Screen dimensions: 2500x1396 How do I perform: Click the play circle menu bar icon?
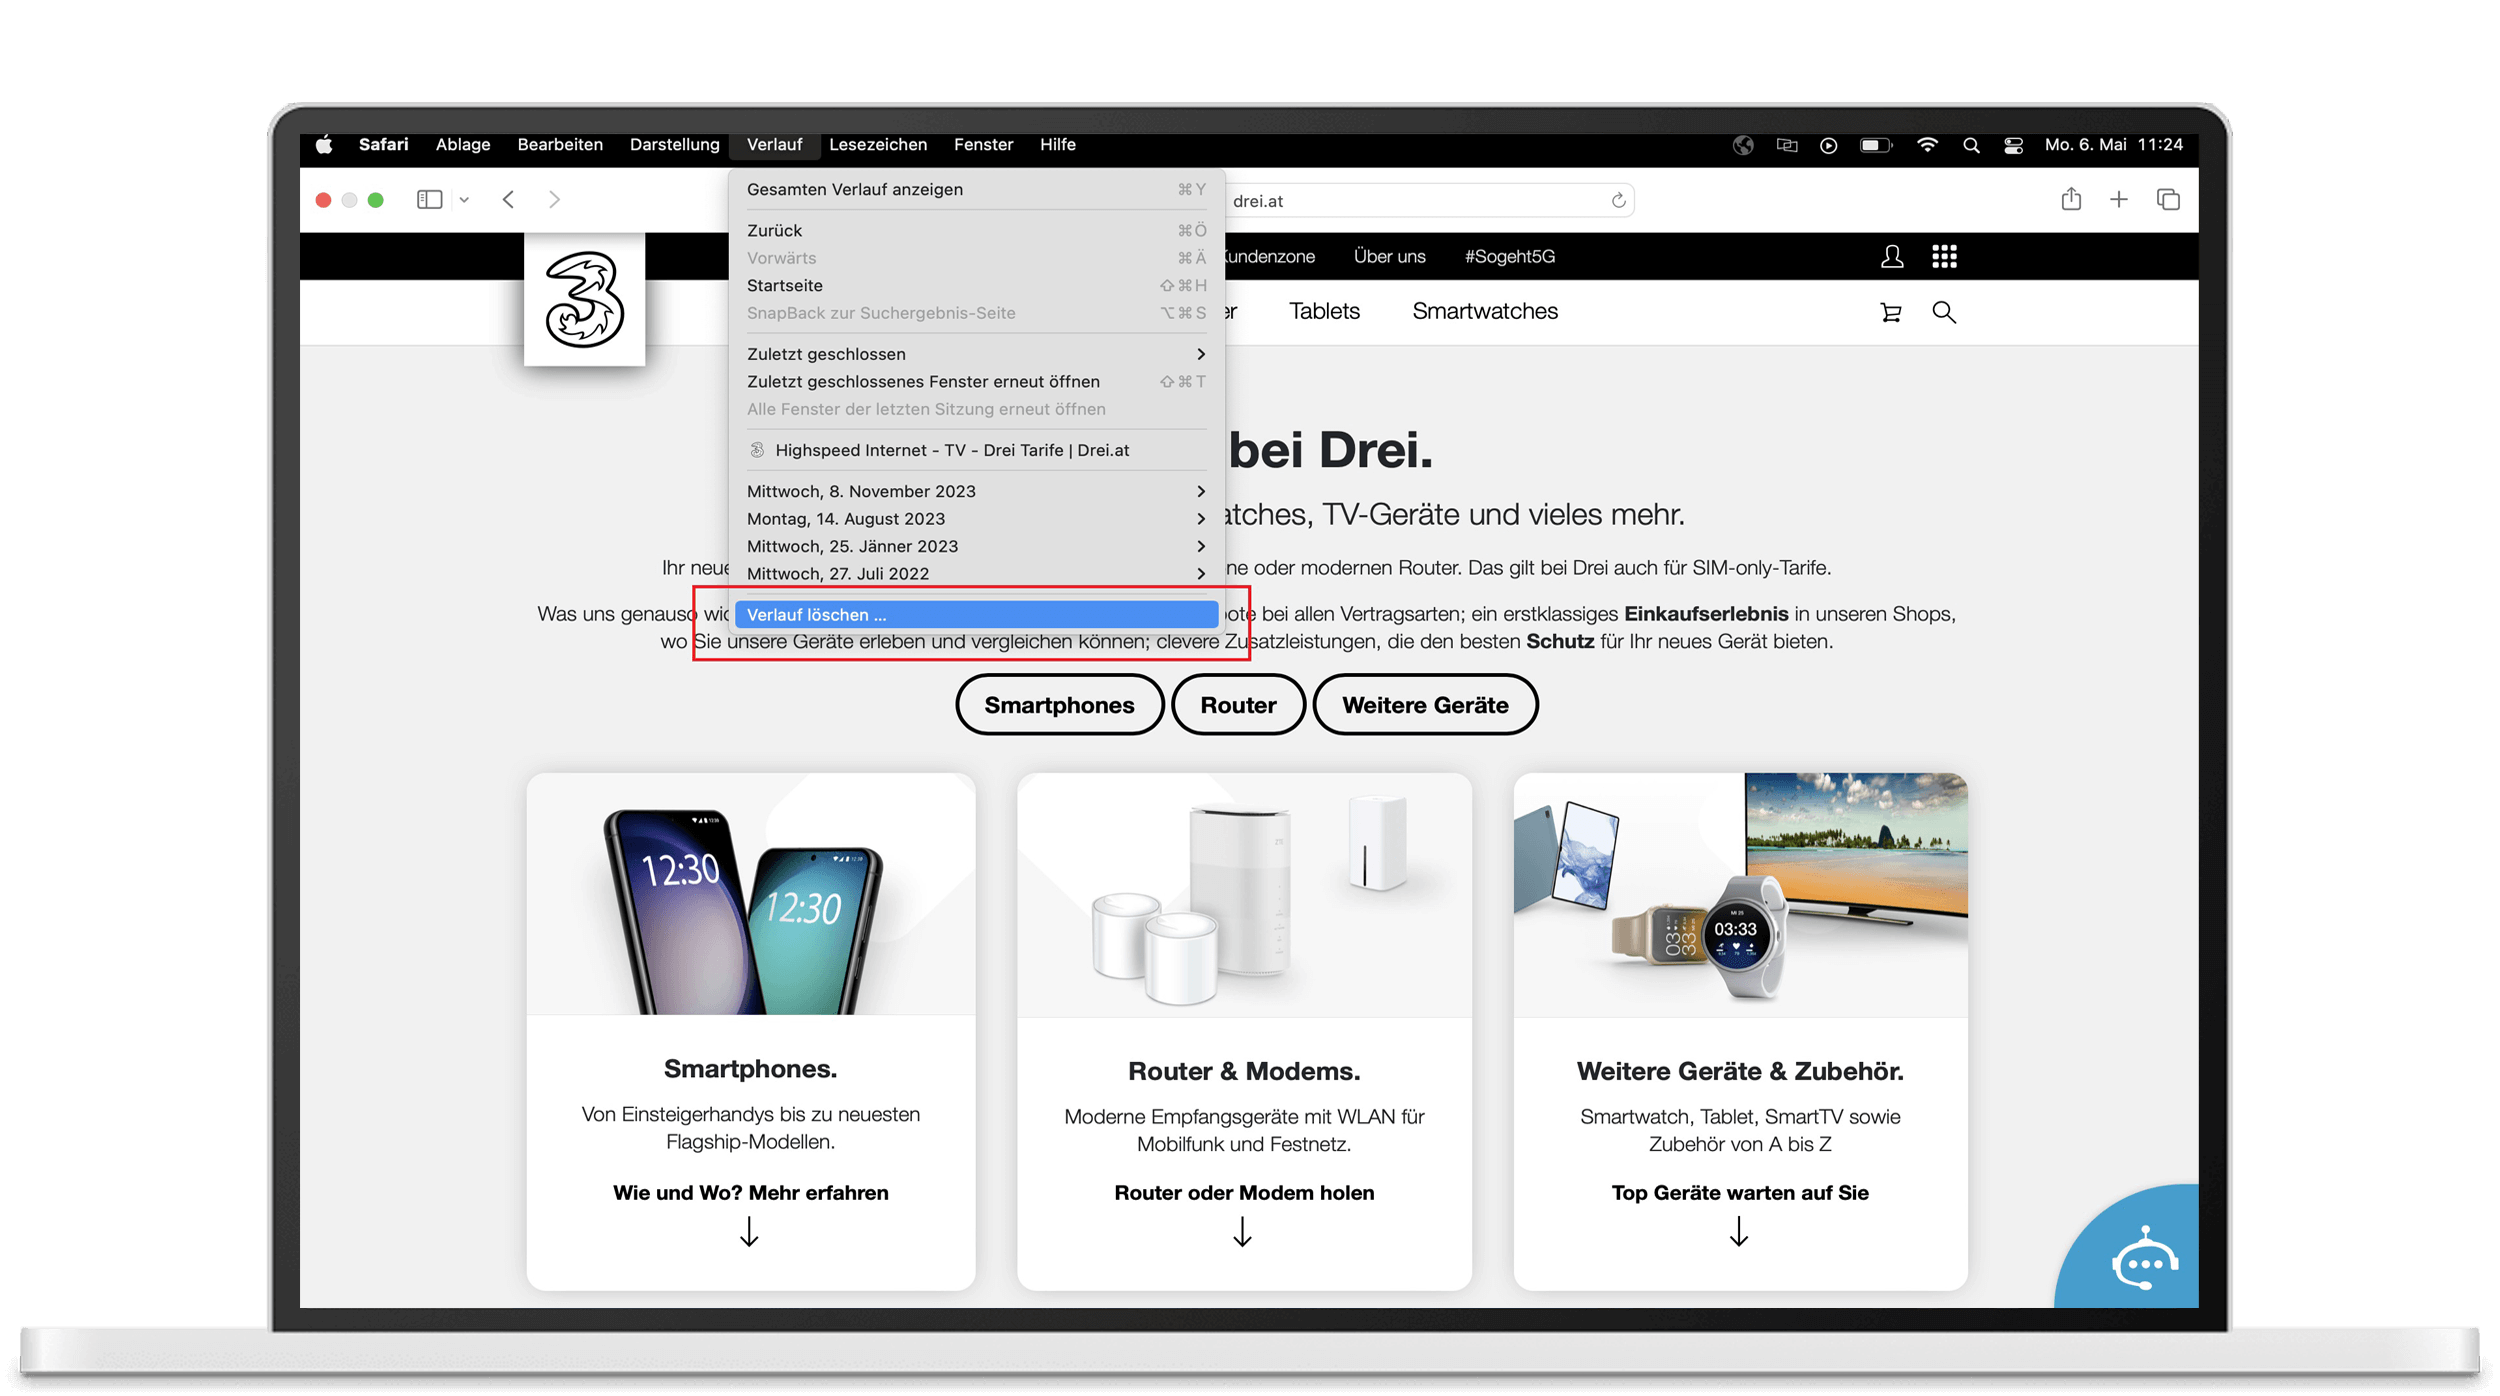pos(1828,145)
